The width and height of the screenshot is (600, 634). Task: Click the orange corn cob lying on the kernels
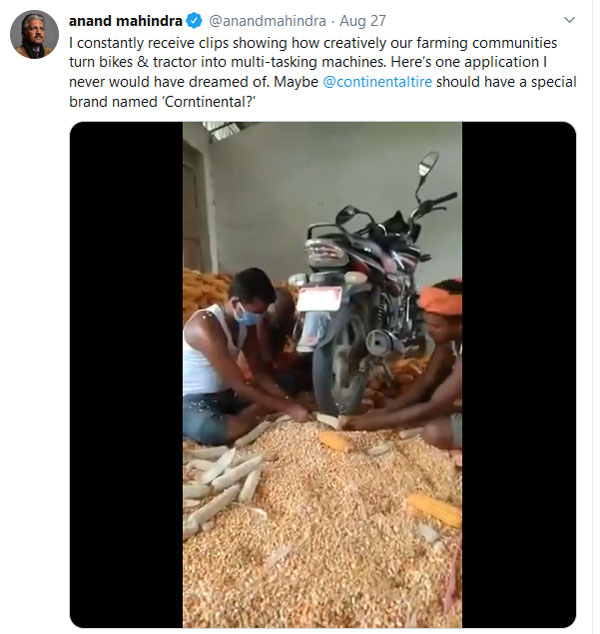(433, 510)
